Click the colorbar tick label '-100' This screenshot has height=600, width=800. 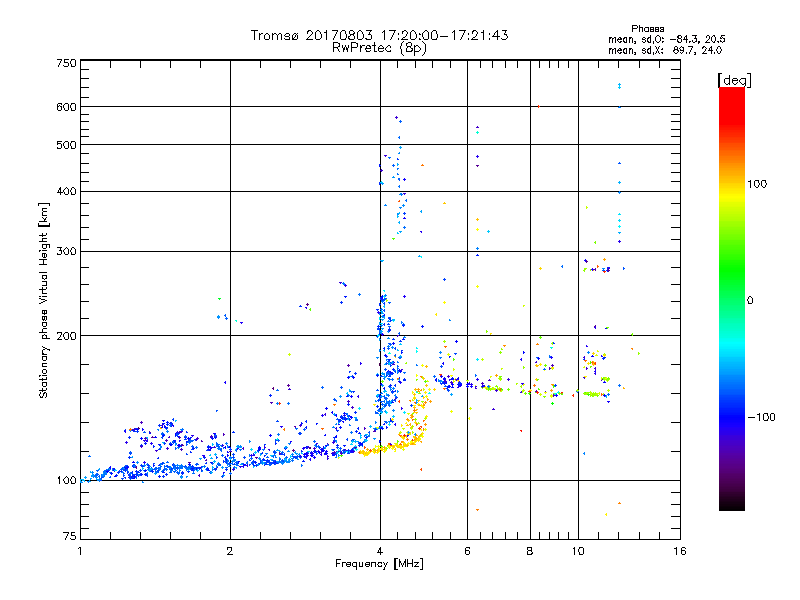(761, 417)
